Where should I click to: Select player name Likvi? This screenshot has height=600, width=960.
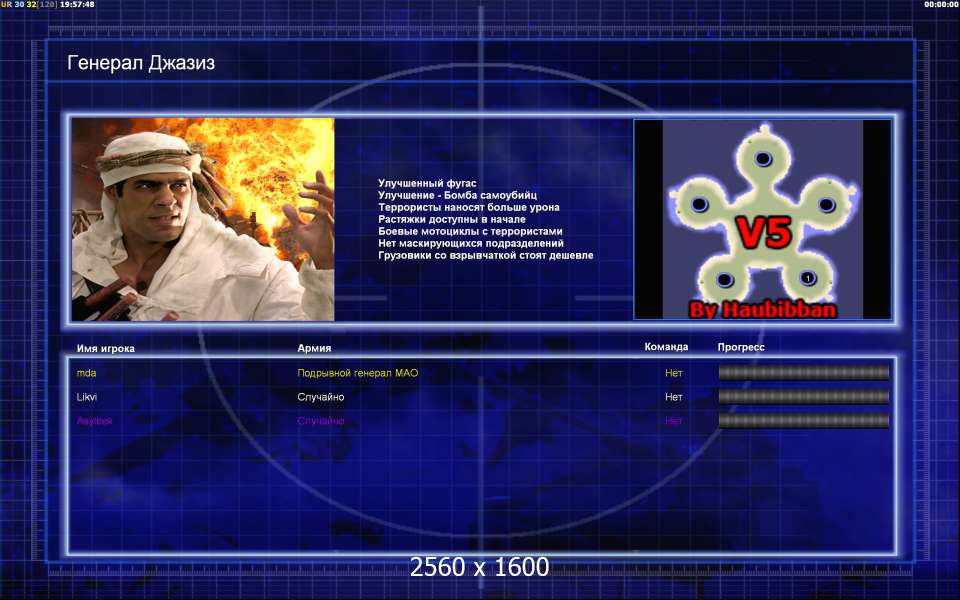point(87,397)
